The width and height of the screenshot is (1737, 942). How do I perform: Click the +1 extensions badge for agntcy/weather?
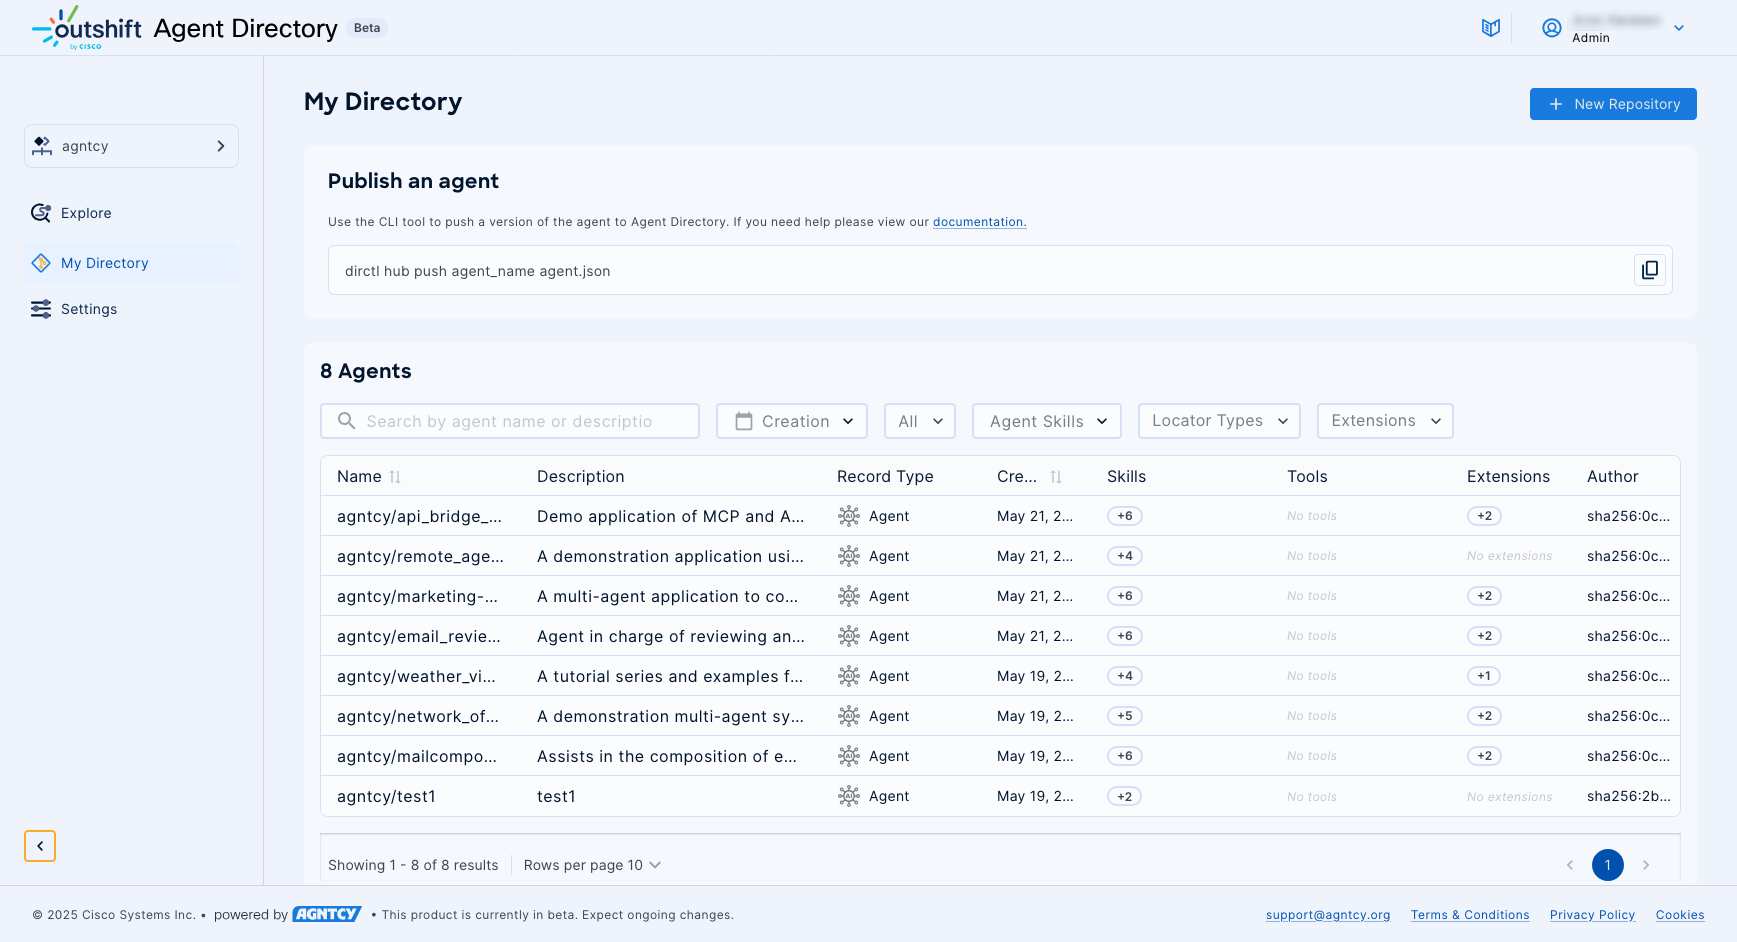point(1484,676)
